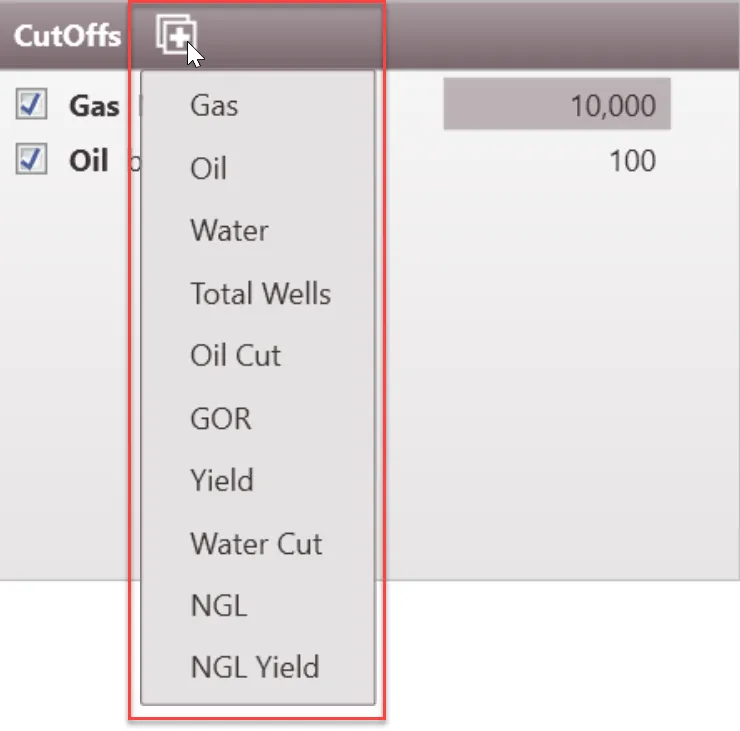Choose GOR from the list
This screenshot has height=731, width=740.
coord(220,418)
